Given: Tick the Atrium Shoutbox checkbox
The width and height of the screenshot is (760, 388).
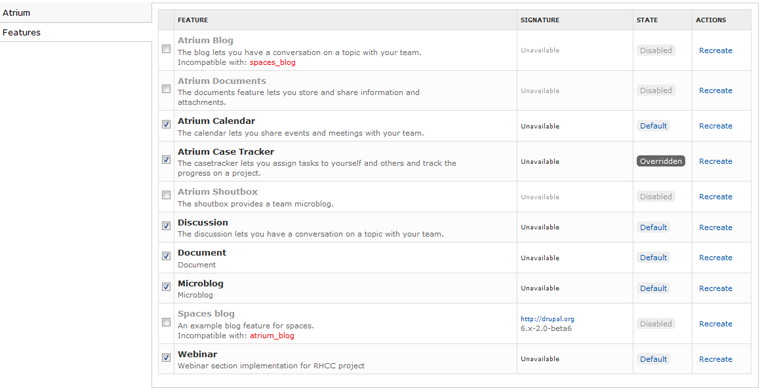Looking at the screenshot, I should click(166, 195).
